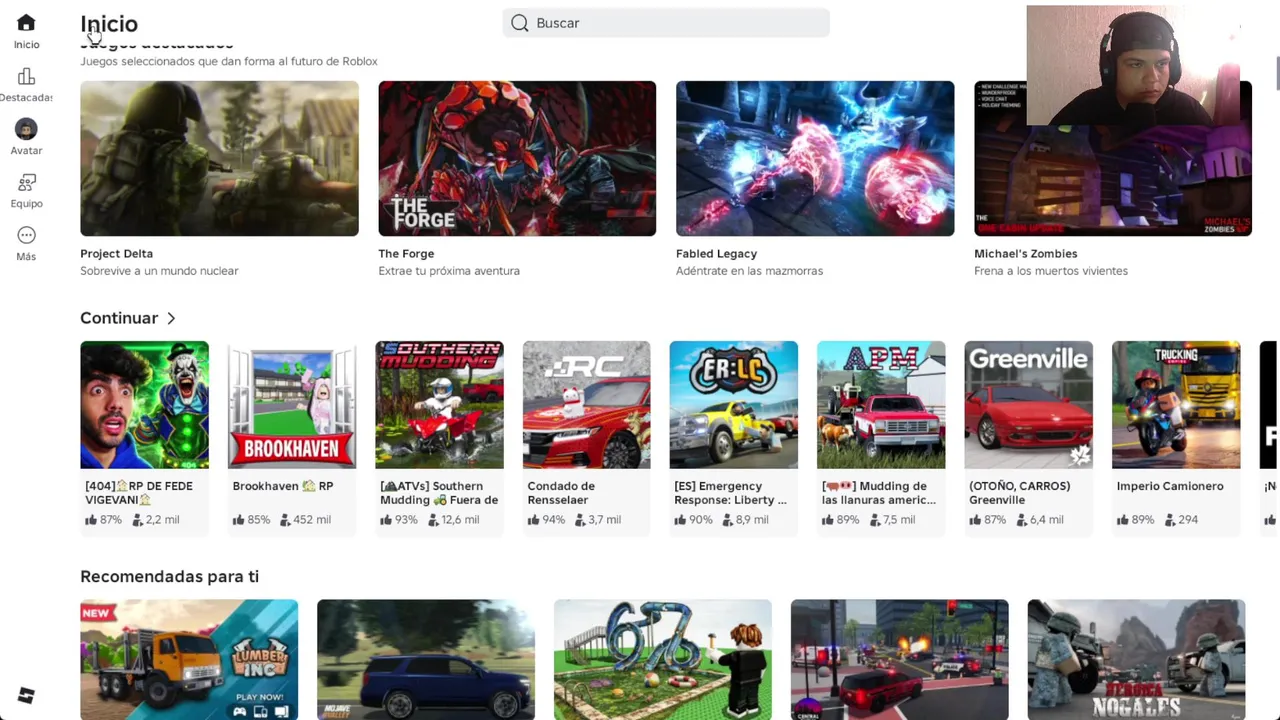The image size is (1280, 720).
Task: Open Michael's Zombies featured thumbnail
Action: (1113, 158)
